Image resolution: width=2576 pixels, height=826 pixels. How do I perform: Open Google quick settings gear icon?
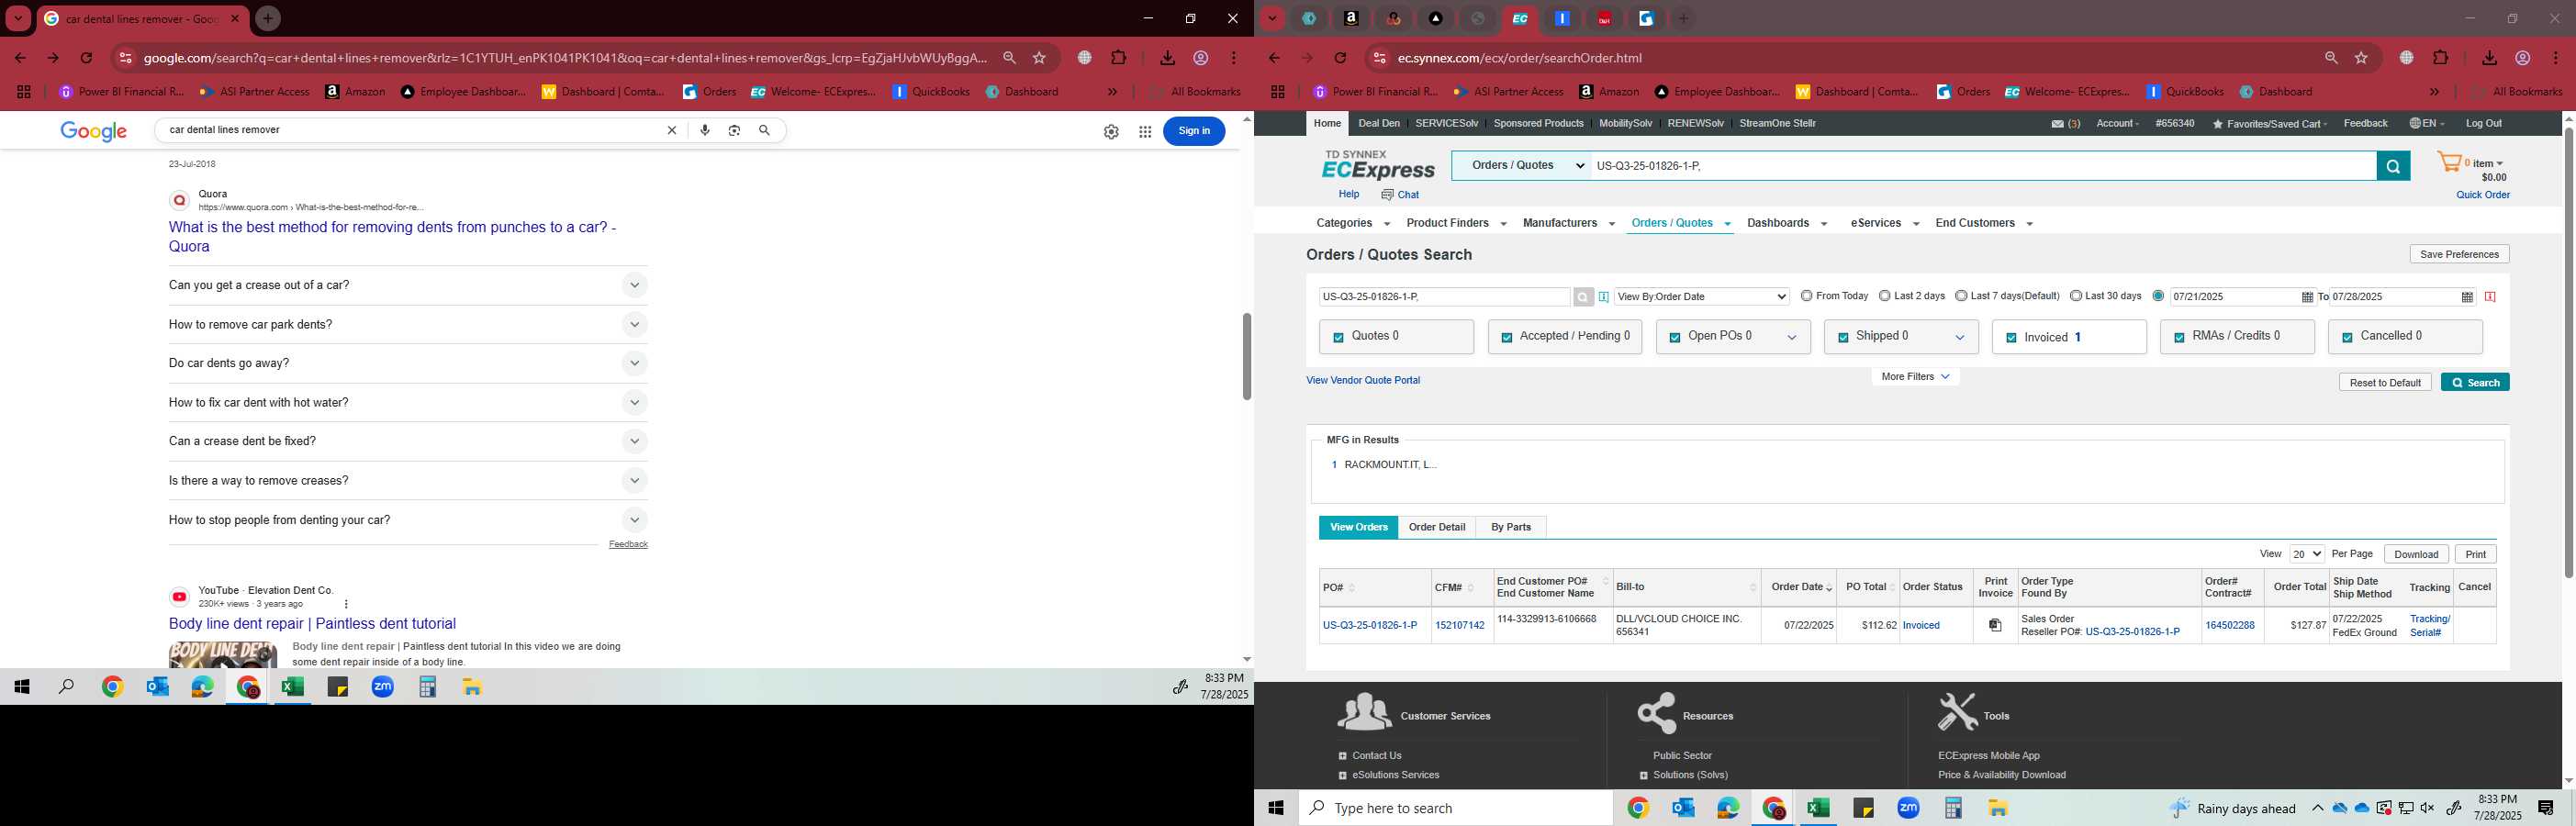pos(1111,131)
